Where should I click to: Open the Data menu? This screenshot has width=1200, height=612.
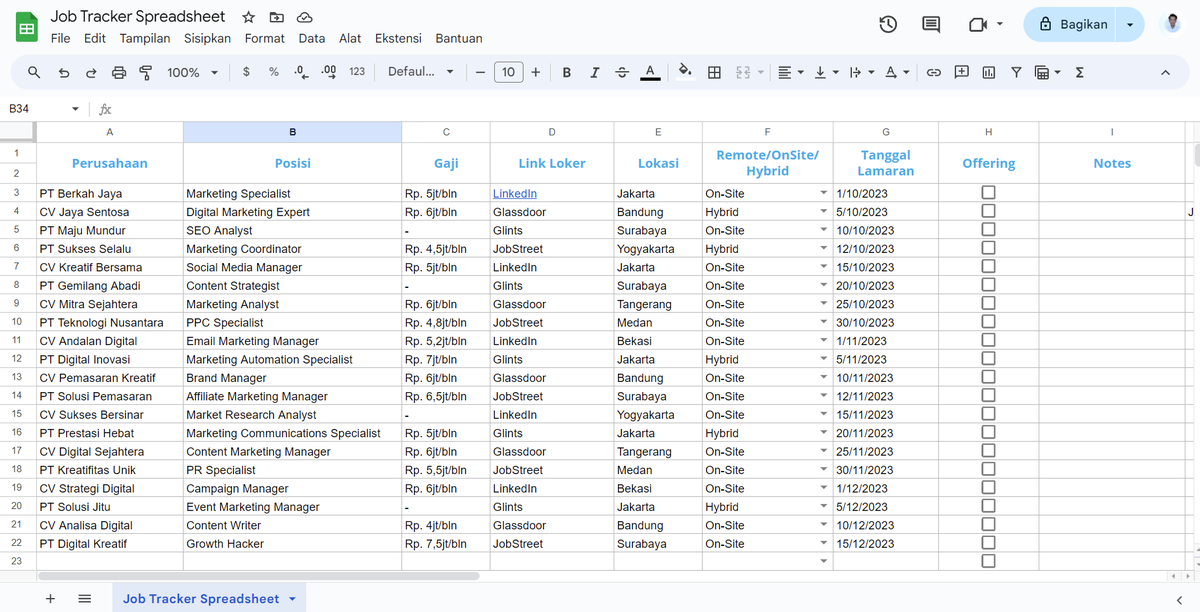coord(312,38)
